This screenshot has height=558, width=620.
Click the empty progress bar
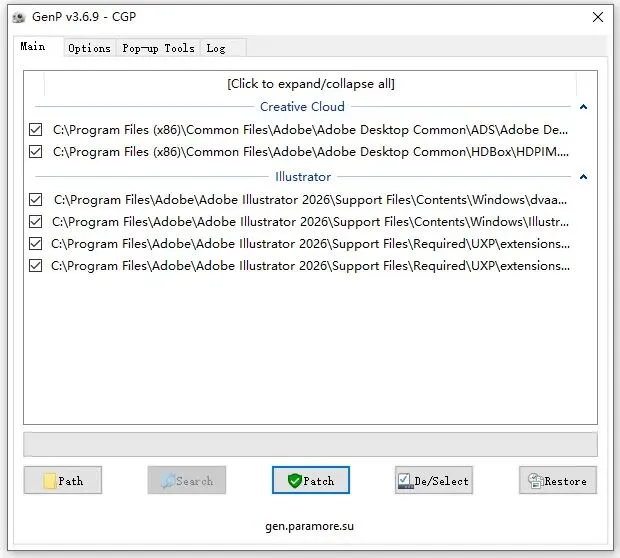pos(310,445)
